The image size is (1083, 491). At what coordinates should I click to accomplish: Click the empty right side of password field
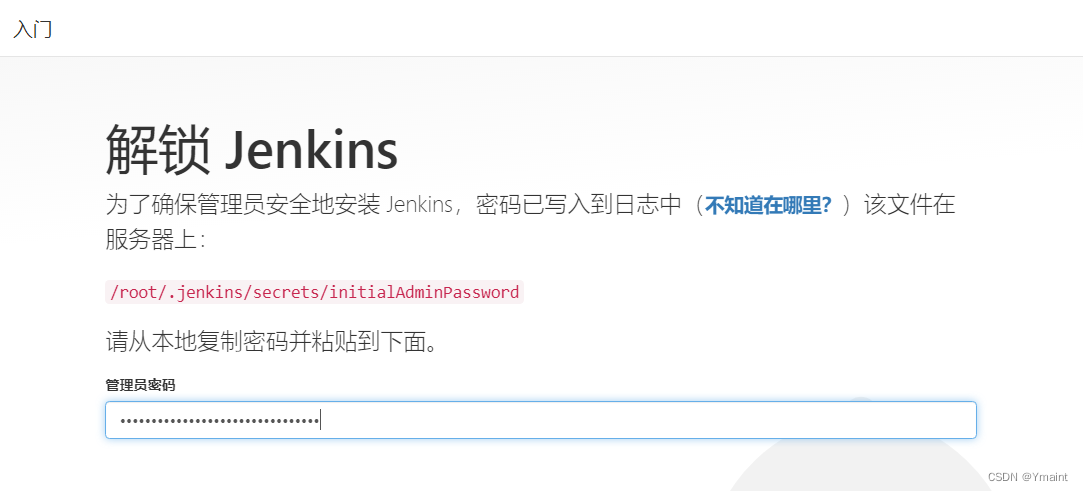point(649,420)
